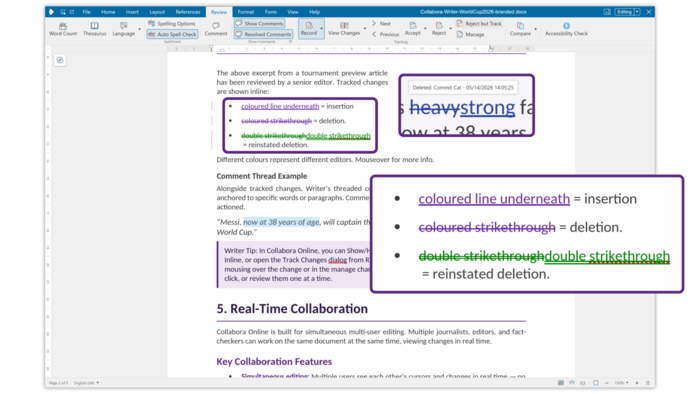Toggle Record changes
This screenshot has height=394, width=700.
(x=308, y=29)
